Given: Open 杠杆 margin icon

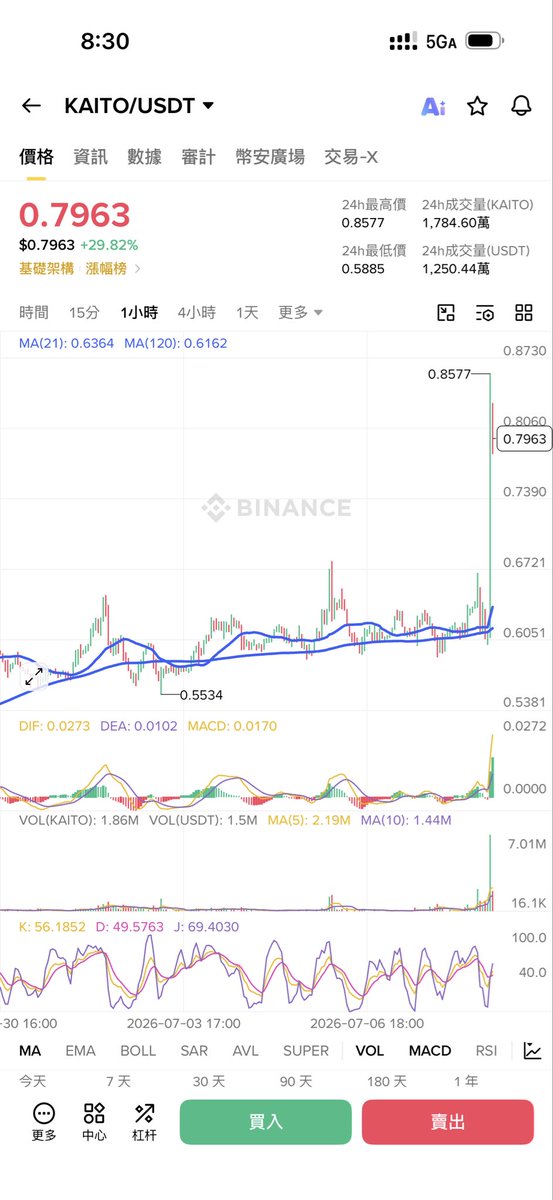Looking at the screenshot, I should [144, 1122].
